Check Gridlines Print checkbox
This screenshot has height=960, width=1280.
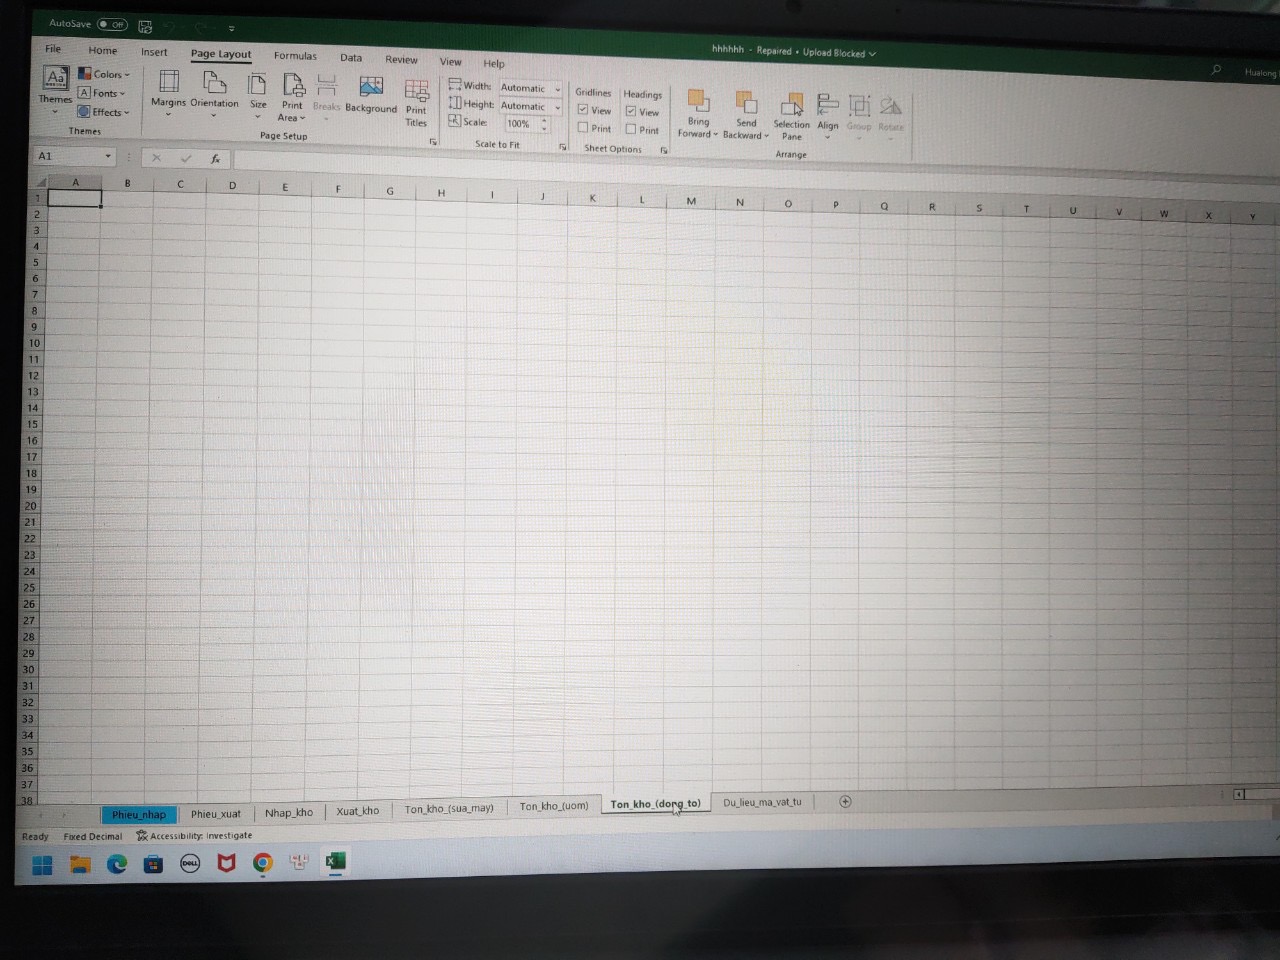coord(583,127)
